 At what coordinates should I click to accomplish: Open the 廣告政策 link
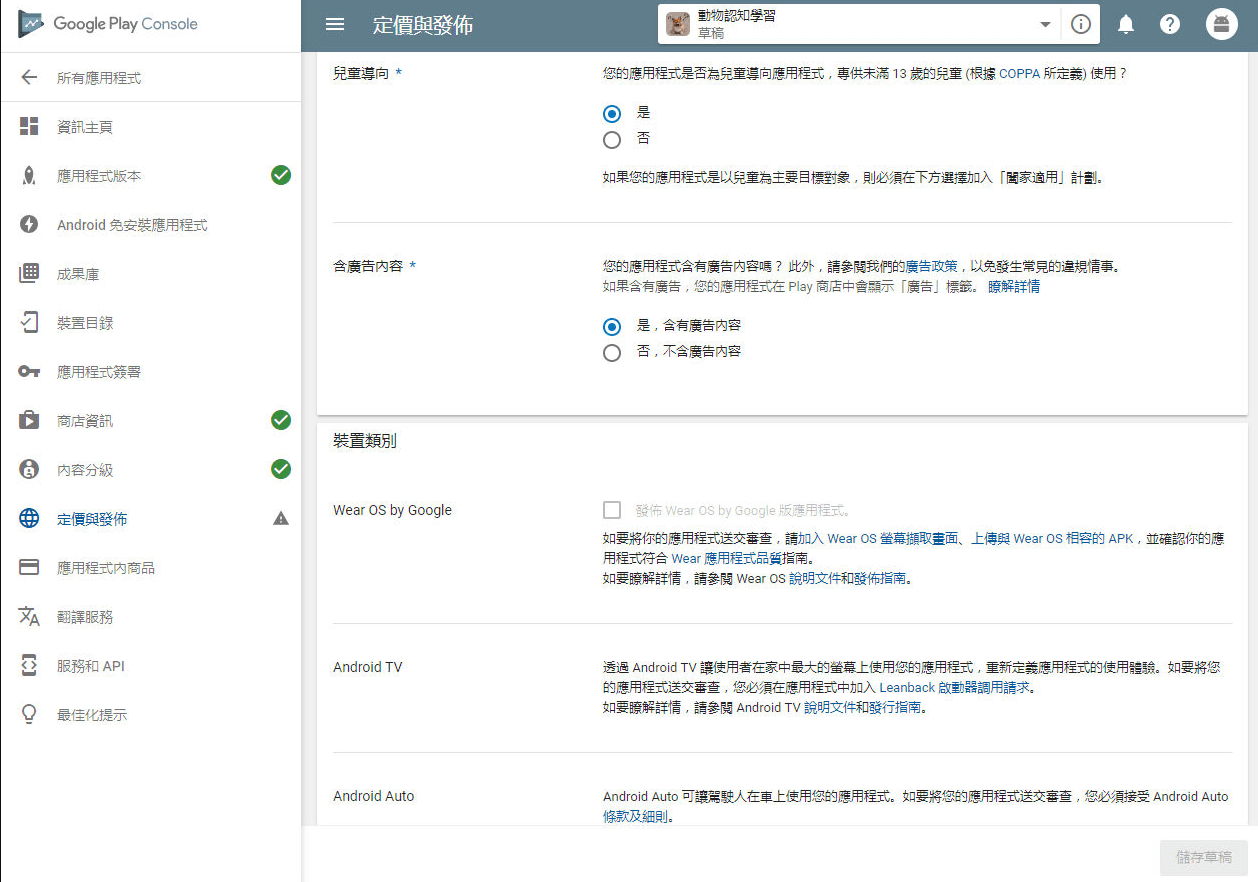point(933,267)
